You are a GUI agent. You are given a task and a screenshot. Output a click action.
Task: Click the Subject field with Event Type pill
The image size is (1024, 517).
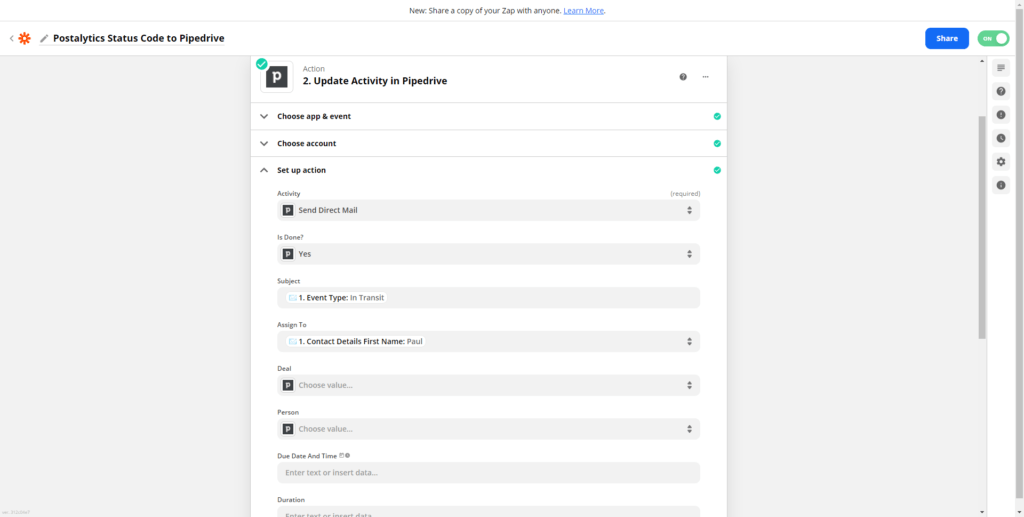point(488,298)
